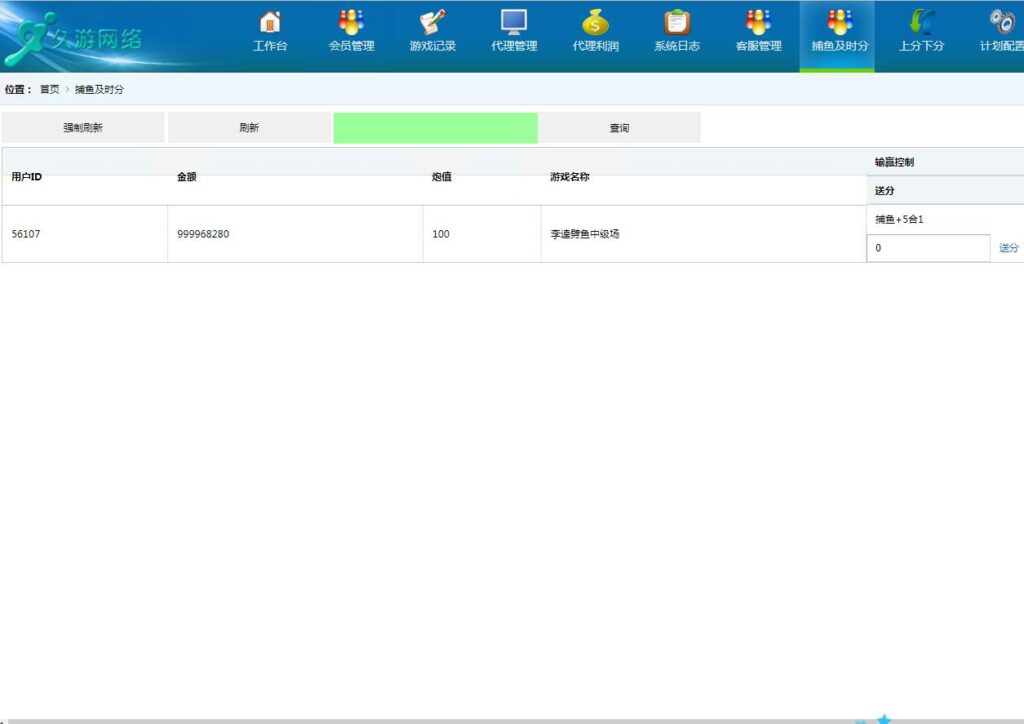This screenshot has width=1024, height=724.
Task: Click the 送分 score input box
Action: point(927,248)
